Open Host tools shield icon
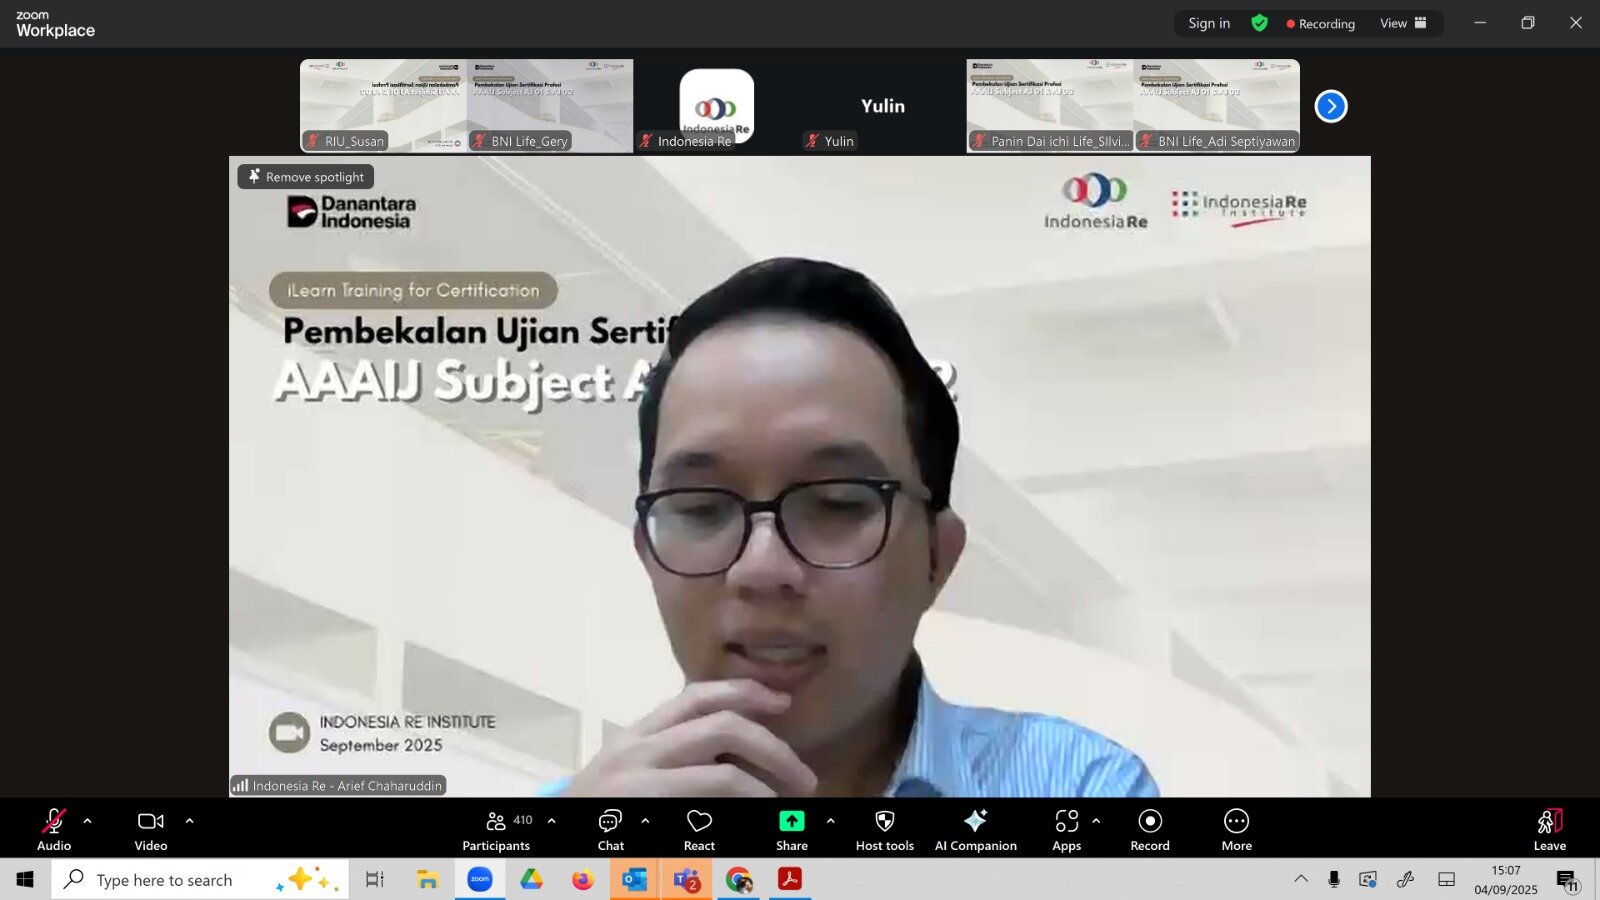Viewport: 1600px width, 900px height. tap(884, 829)
